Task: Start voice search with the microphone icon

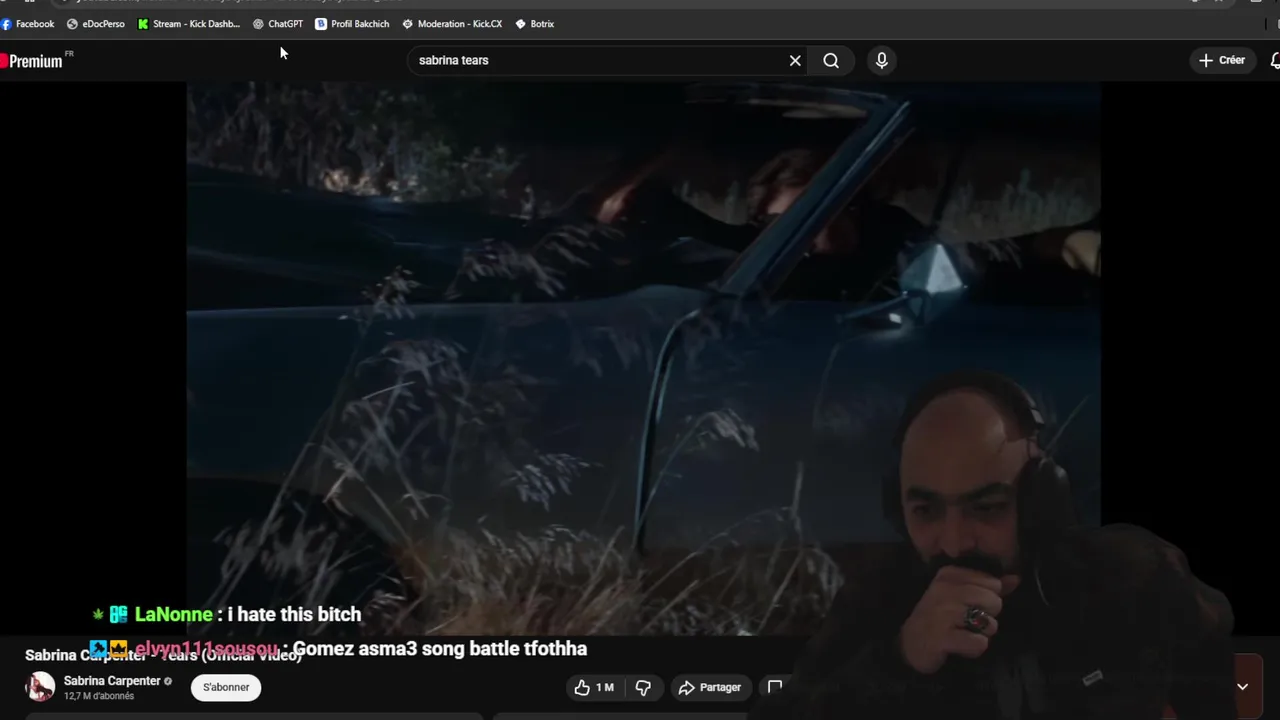Action: [881, 61]
